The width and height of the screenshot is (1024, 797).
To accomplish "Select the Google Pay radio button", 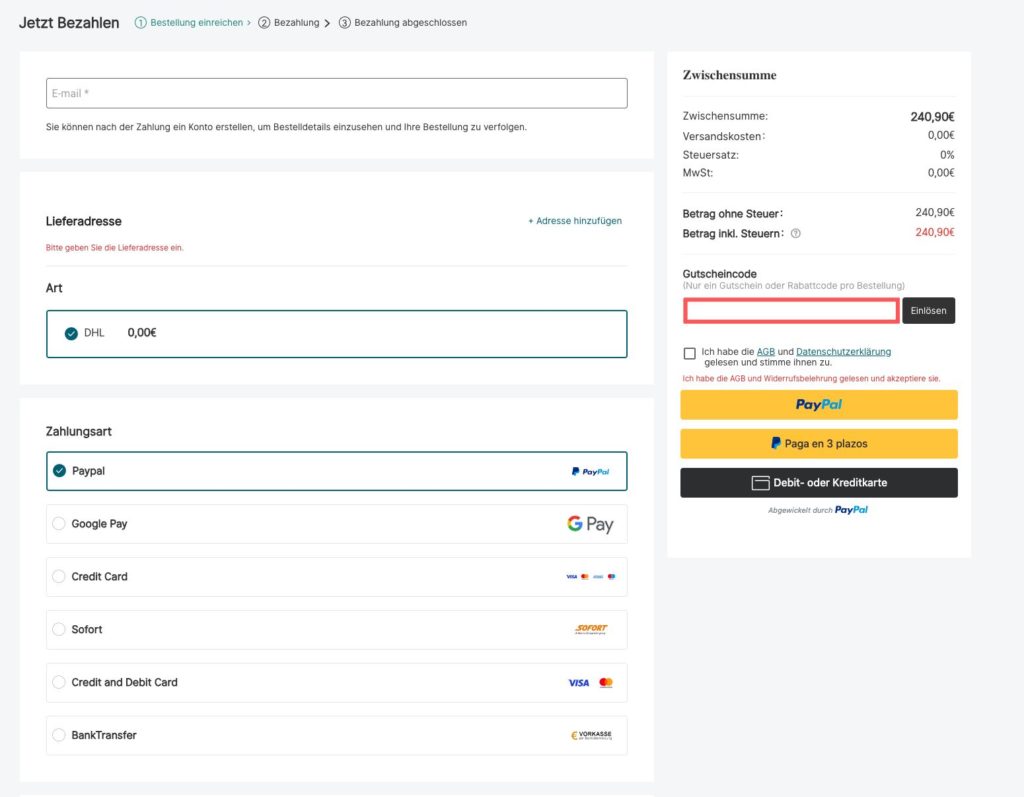I will [x=59, y=523].
